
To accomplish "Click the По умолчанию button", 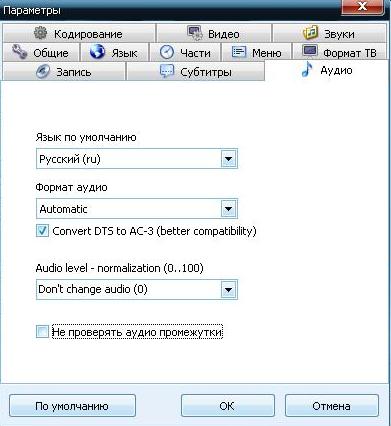I will click(72, 406).
